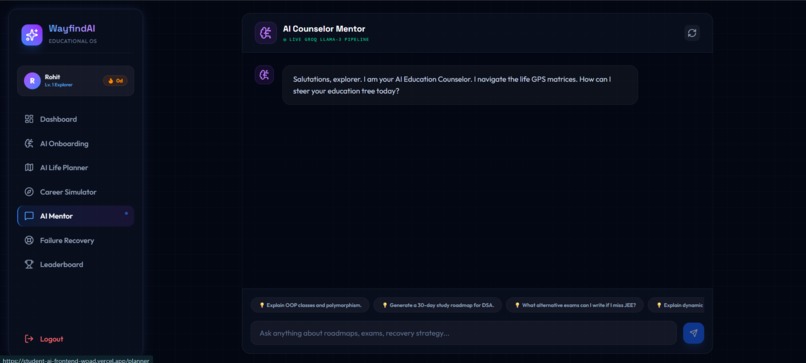Focus the 'Ask anything about roadmaps' input
This screenshot has width=806, height=363.
pyautogui.click(x=464, y=333)
